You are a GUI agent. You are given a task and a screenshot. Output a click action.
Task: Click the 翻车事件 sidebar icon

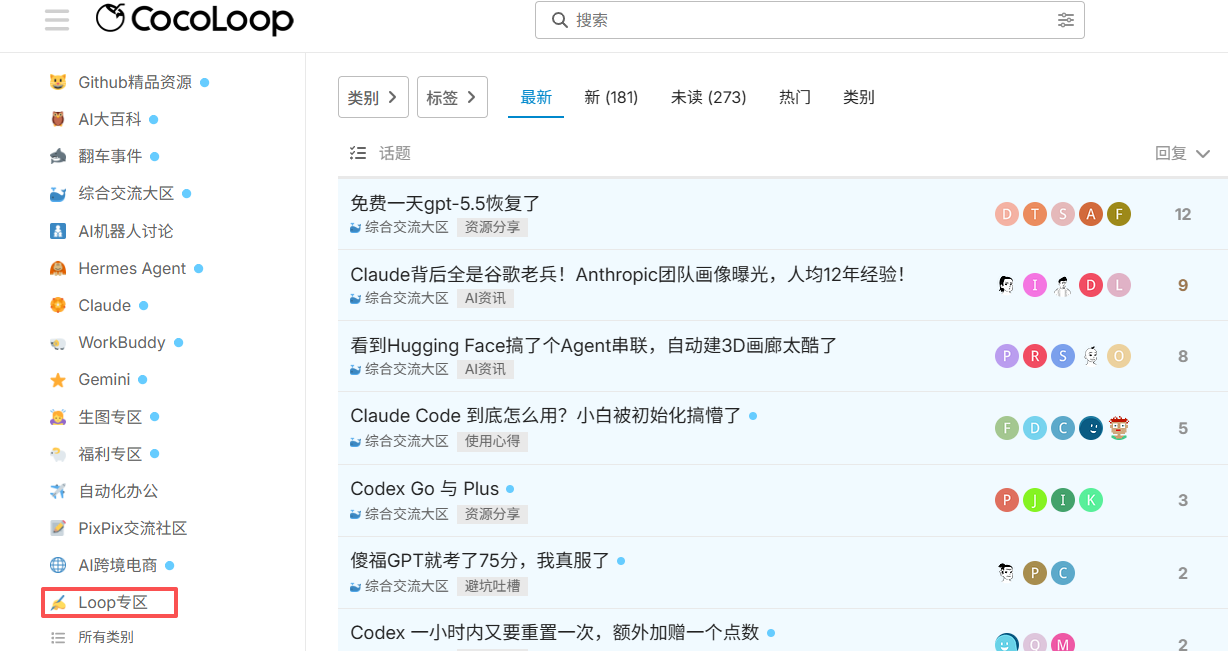point(58,156)
